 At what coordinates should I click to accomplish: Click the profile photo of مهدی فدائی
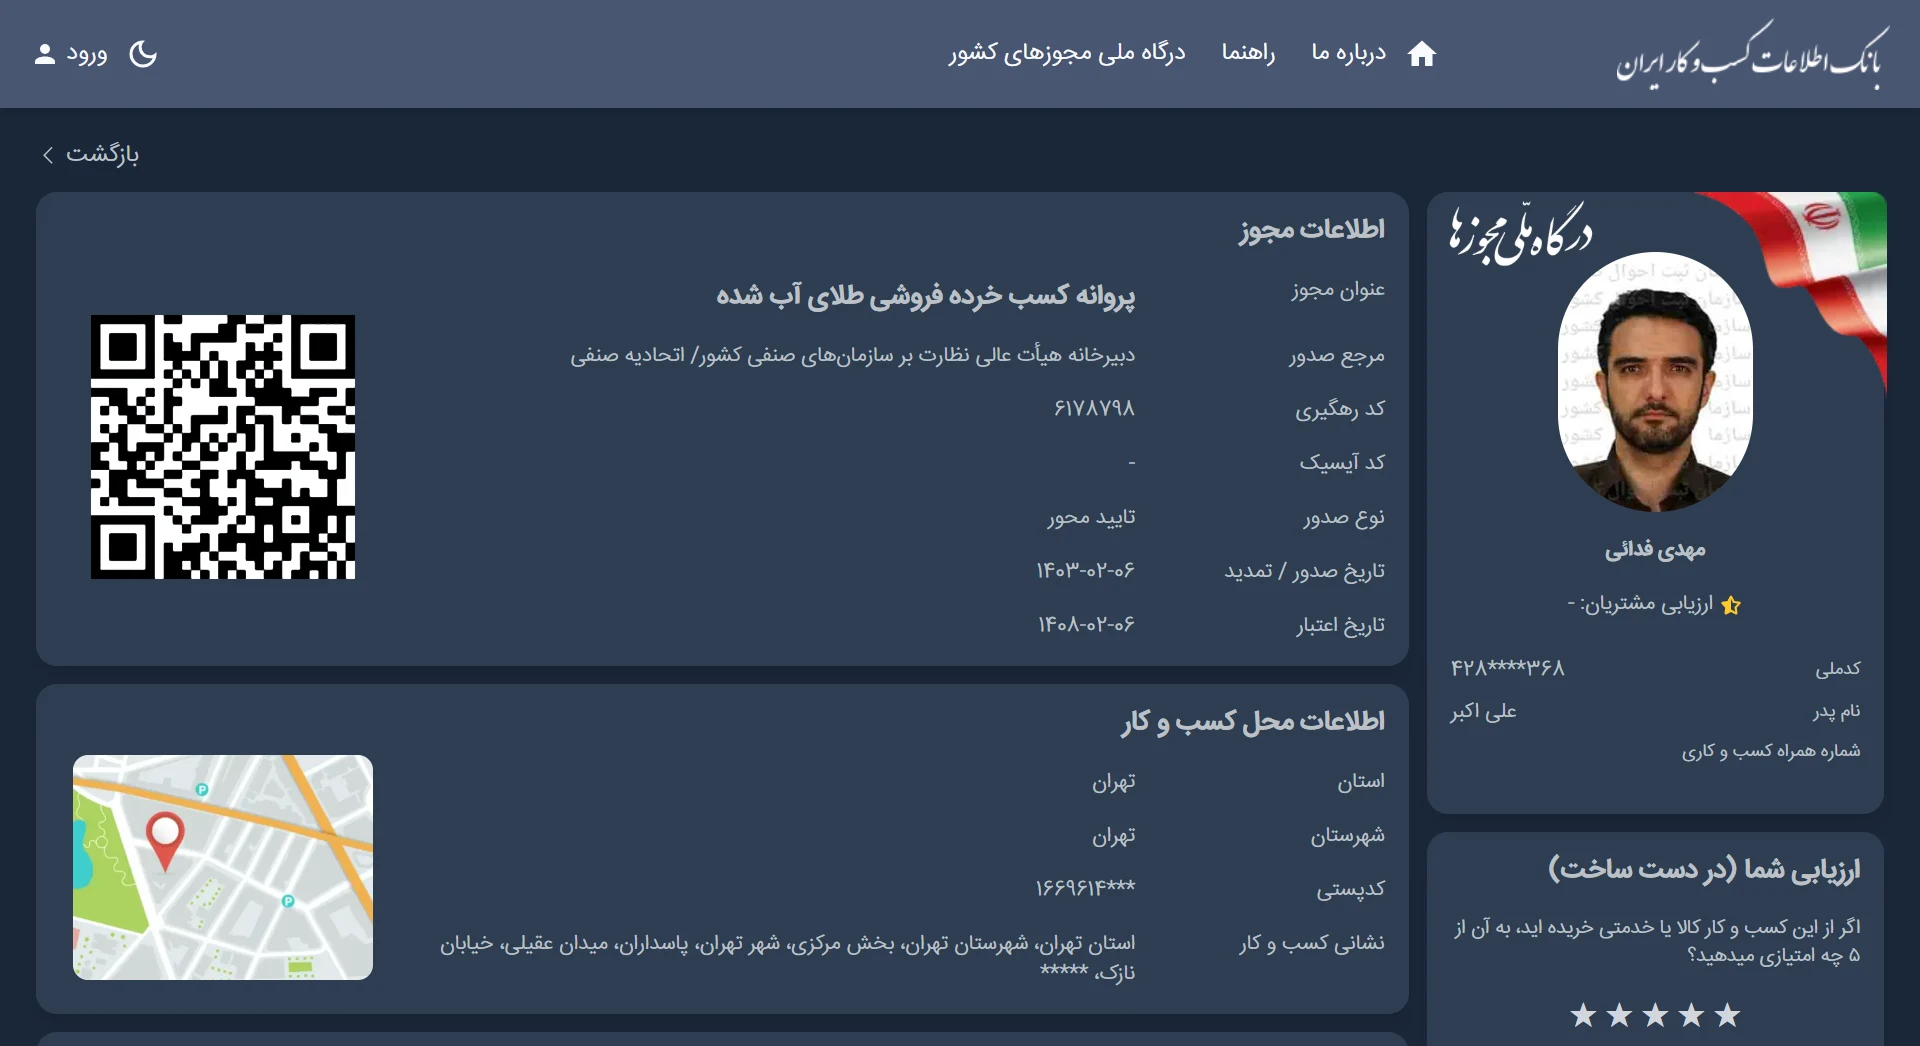point(1655,382)
